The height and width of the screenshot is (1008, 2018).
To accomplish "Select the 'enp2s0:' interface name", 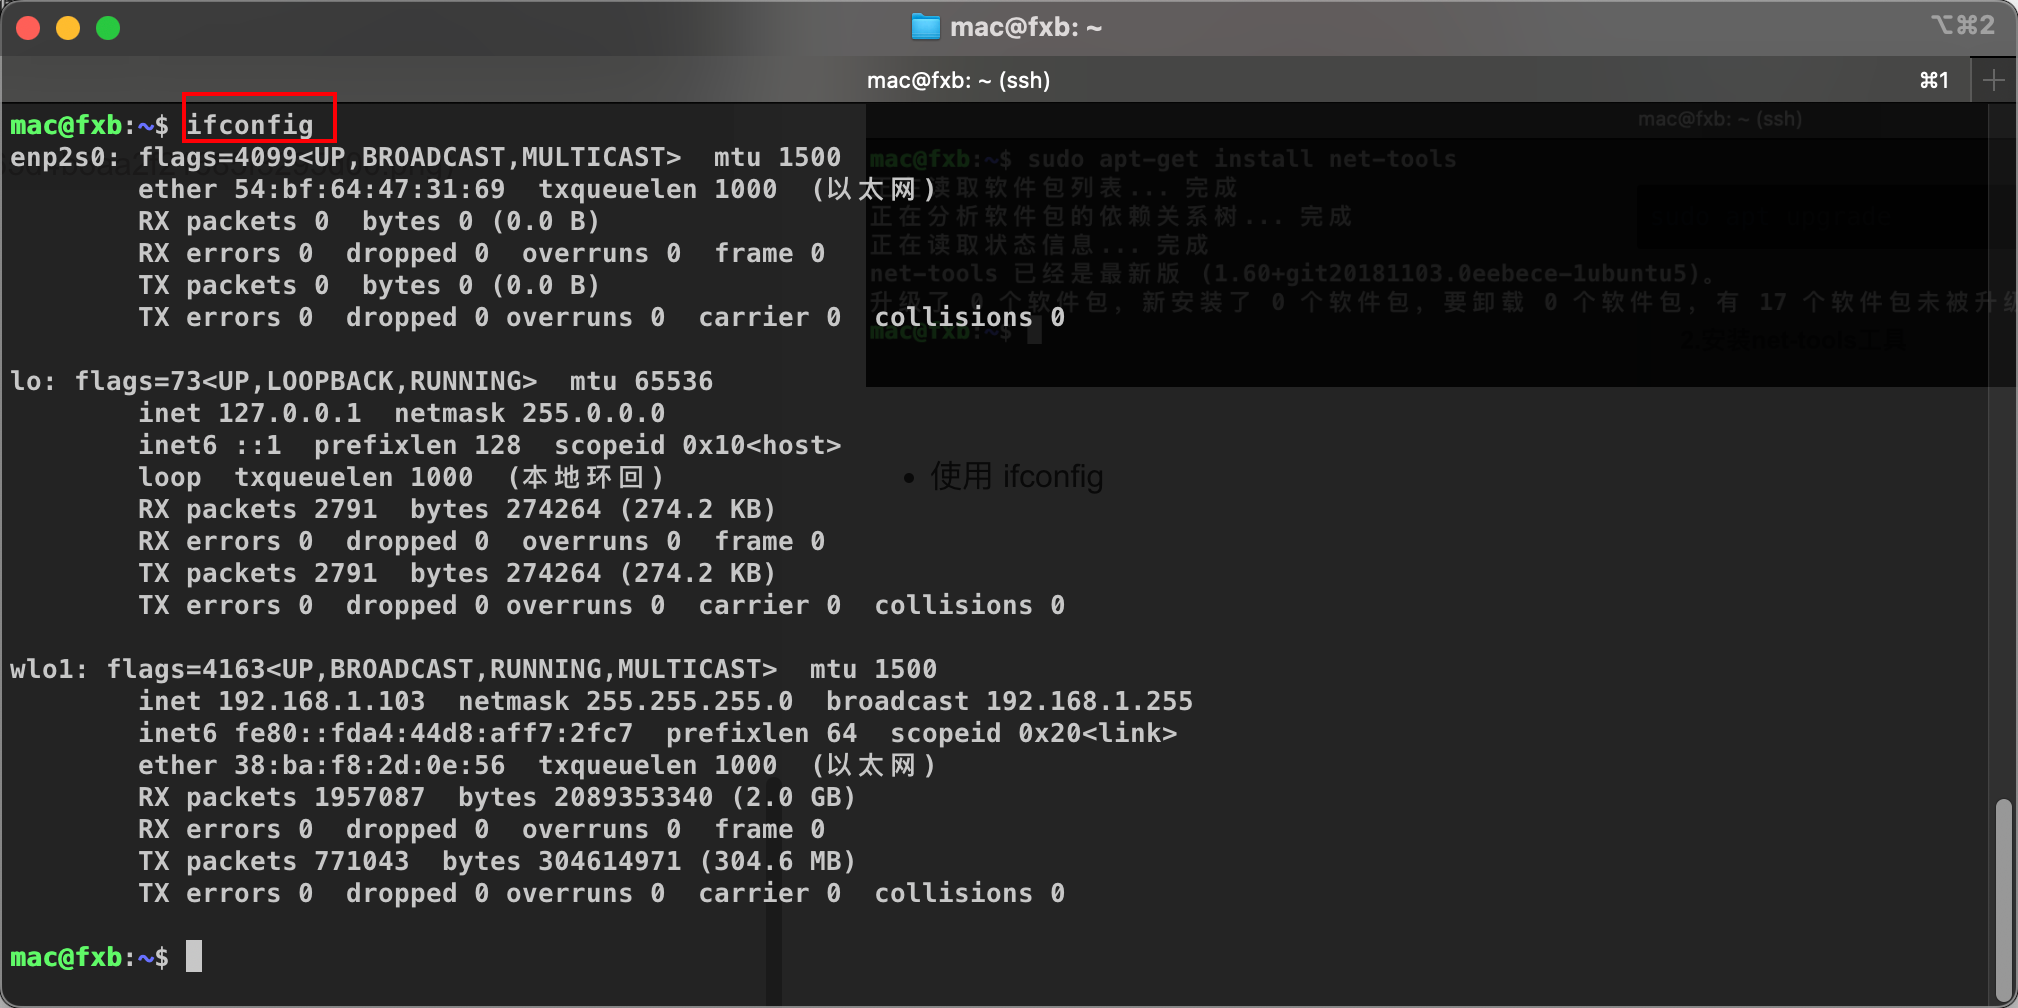I will point(65,157).
